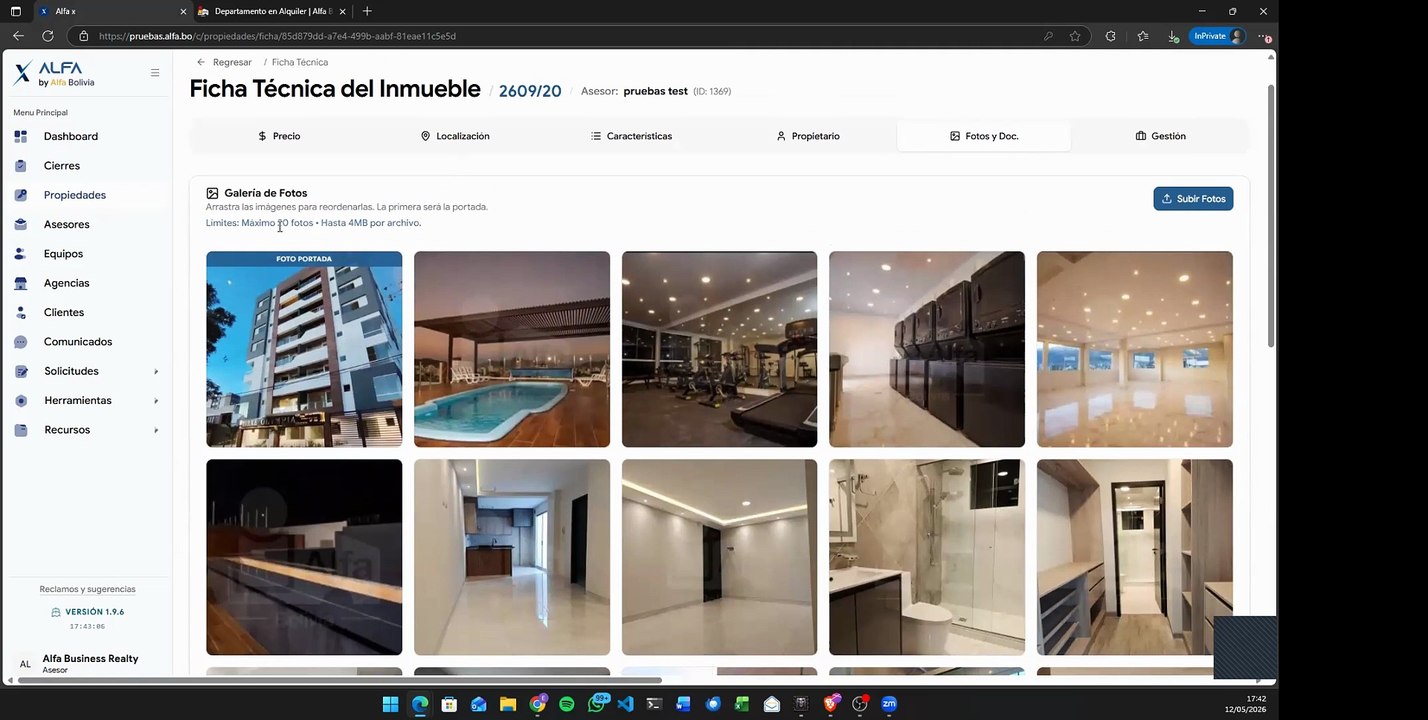This screenshot has height=720, width=1428.
Task: Select the kitchen hallway photo thumbnail
Action: click(512, 557)
